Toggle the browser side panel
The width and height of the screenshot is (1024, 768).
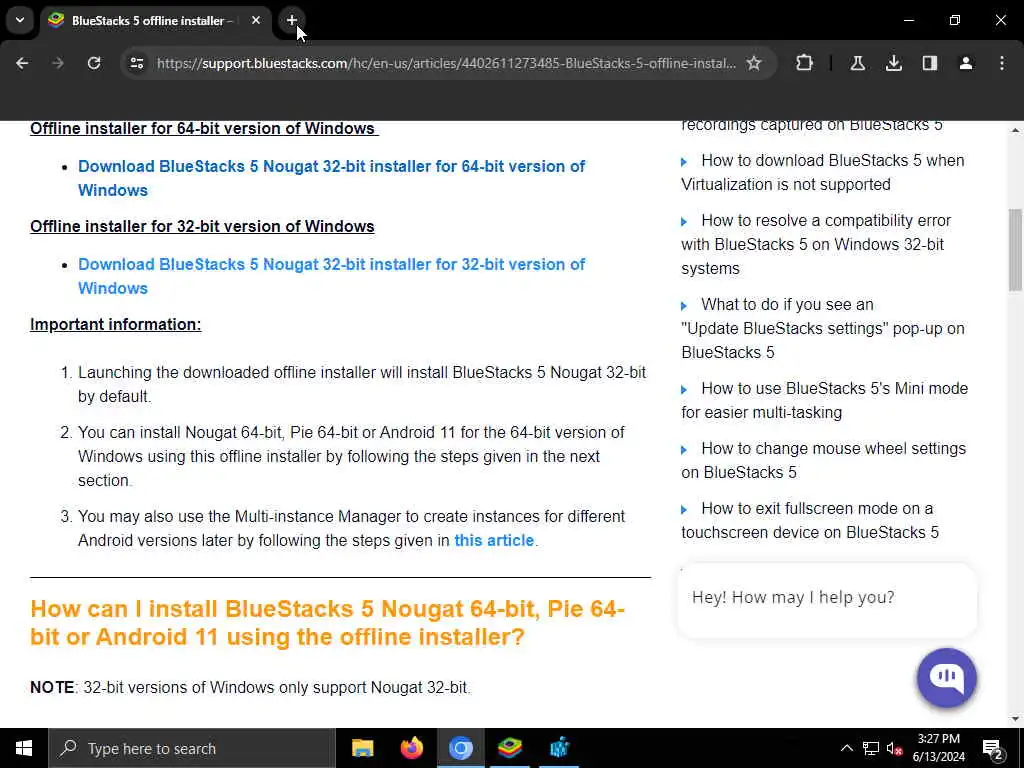(x=930, y=63)
